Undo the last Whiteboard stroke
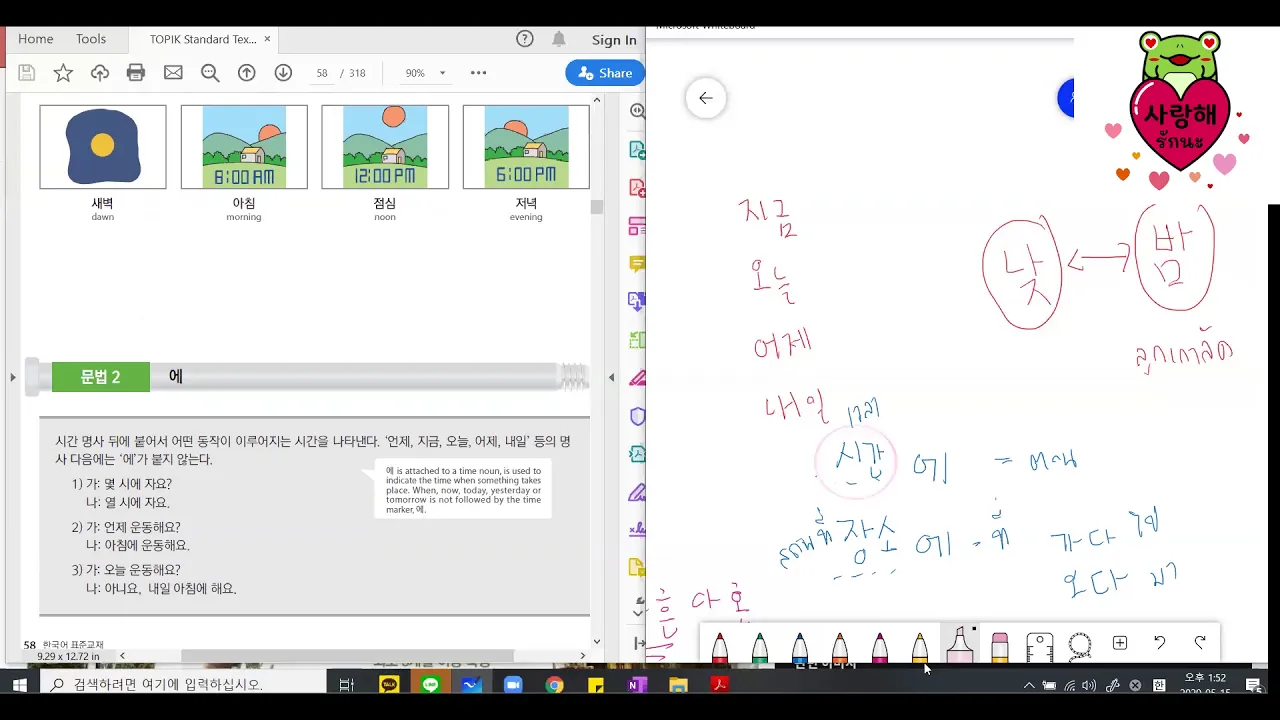 (1160, 643)
